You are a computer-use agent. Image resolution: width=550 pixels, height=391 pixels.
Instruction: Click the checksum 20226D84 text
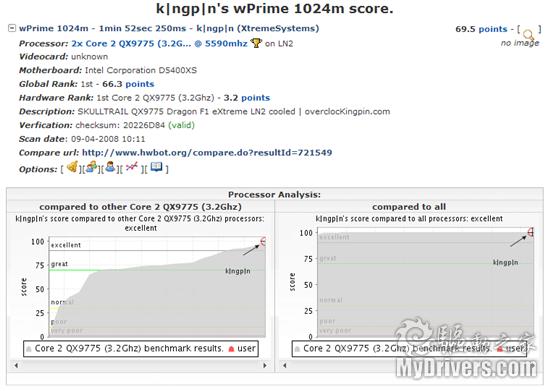click(120, 125)
